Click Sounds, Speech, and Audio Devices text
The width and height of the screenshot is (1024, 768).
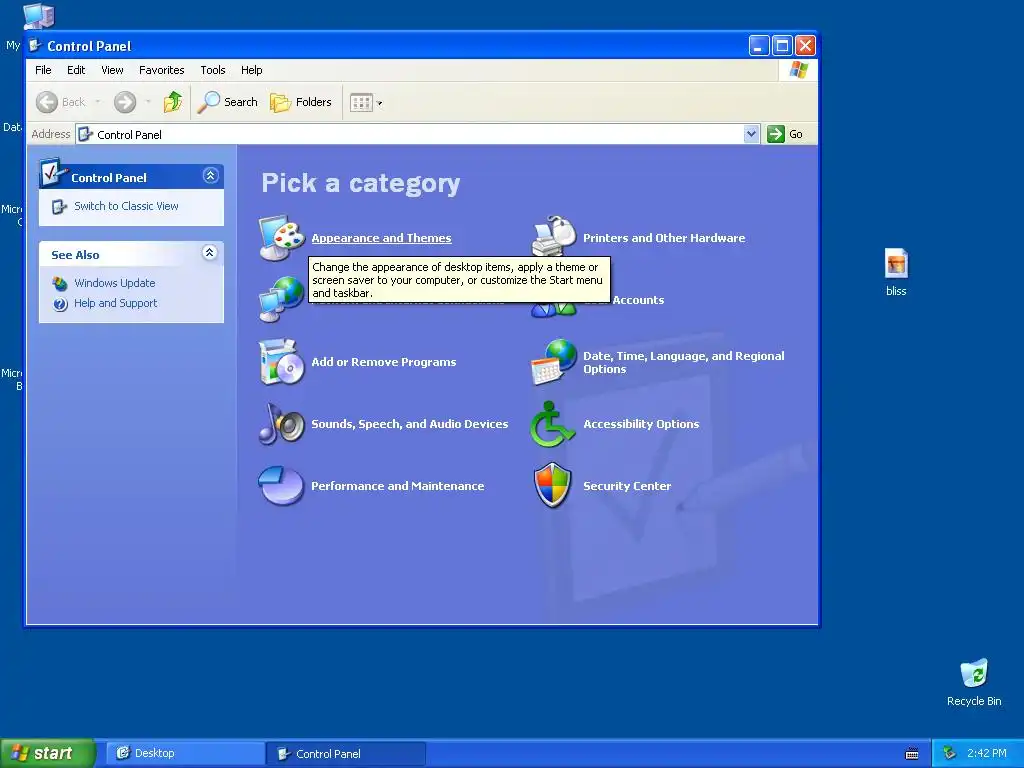click(409, 424)
